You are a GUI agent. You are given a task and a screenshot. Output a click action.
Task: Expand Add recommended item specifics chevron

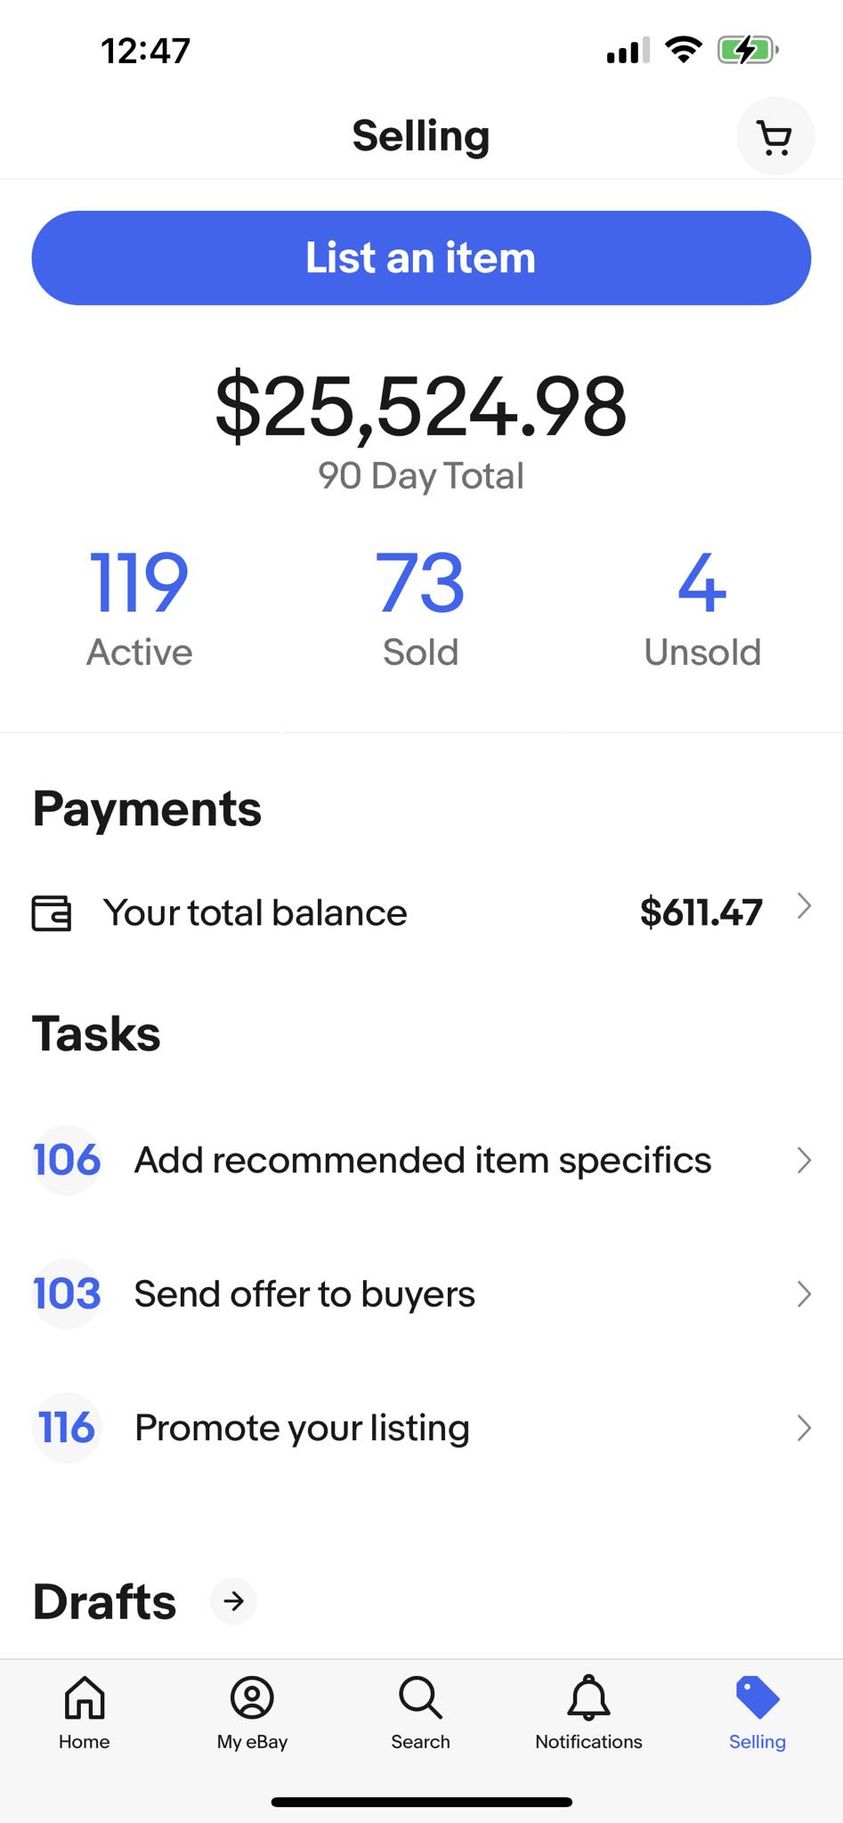pos(803,1160)
